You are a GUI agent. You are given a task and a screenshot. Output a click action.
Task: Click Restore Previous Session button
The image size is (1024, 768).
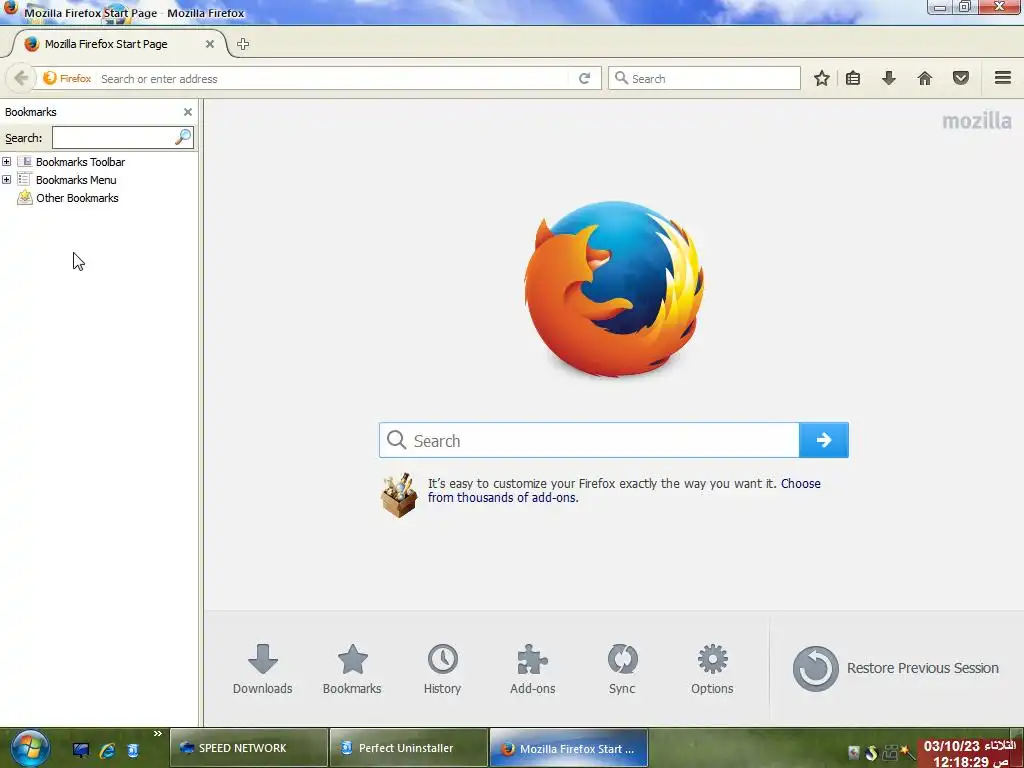tap(895, 668)
